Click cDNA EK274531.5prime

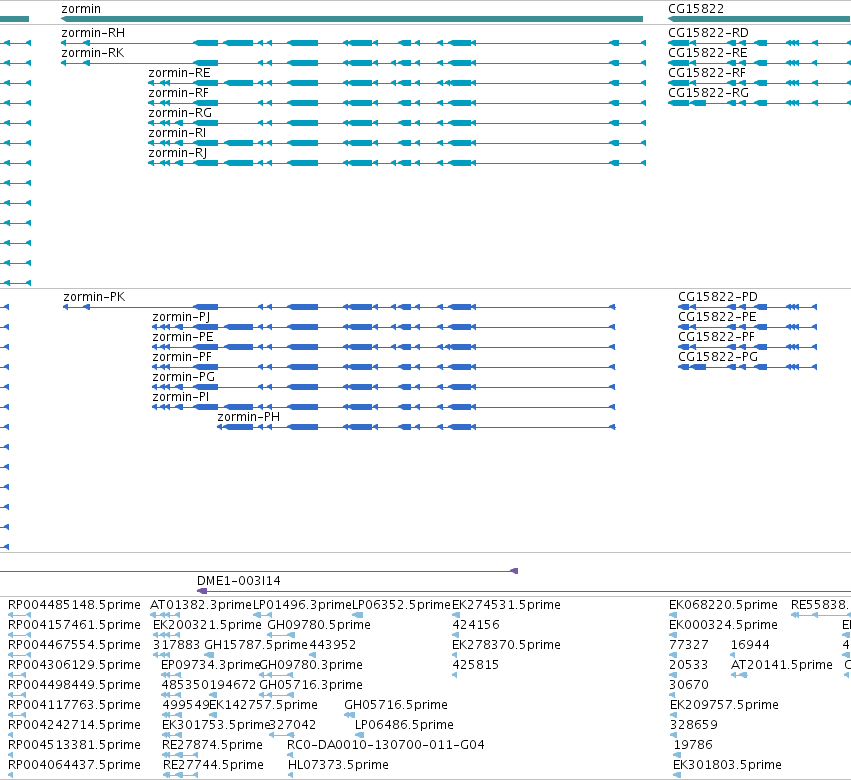click(x=506, y=605)
